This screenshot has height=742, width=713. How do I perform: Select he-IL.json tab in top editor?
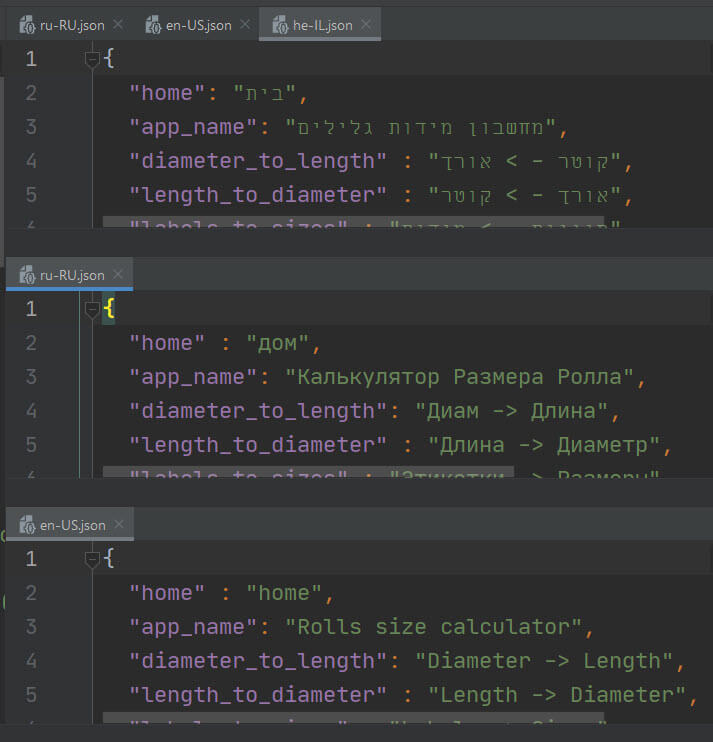coord(322,25)
